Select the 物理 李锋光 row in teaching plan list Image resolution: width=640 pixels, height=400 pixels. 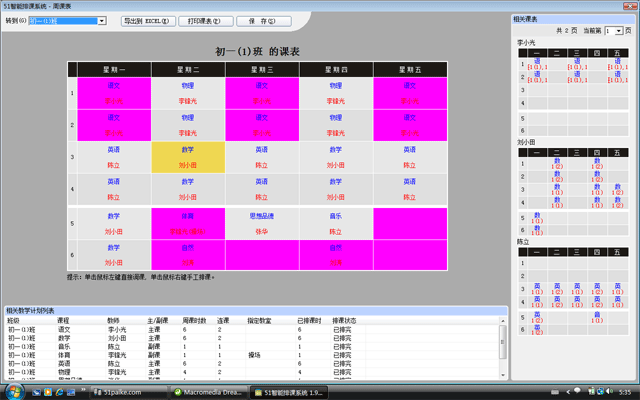252,372
